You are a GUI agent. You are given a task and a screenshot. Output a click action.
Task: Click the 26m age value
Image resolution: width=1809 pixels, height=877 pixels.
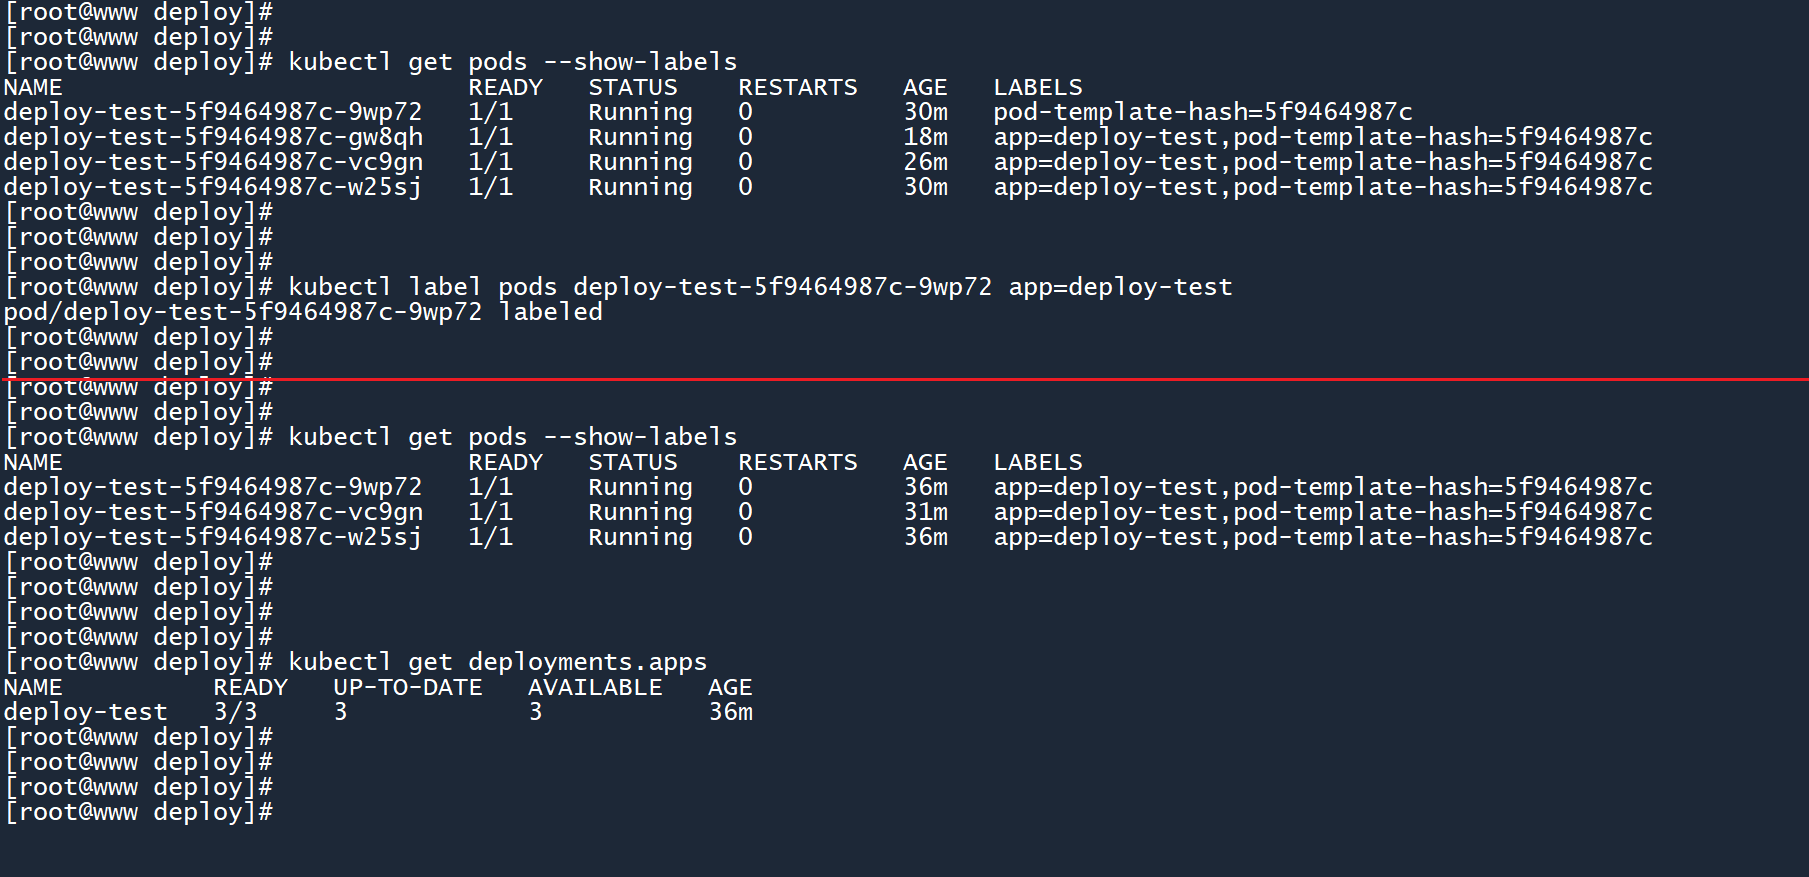[x=925, y=162]
